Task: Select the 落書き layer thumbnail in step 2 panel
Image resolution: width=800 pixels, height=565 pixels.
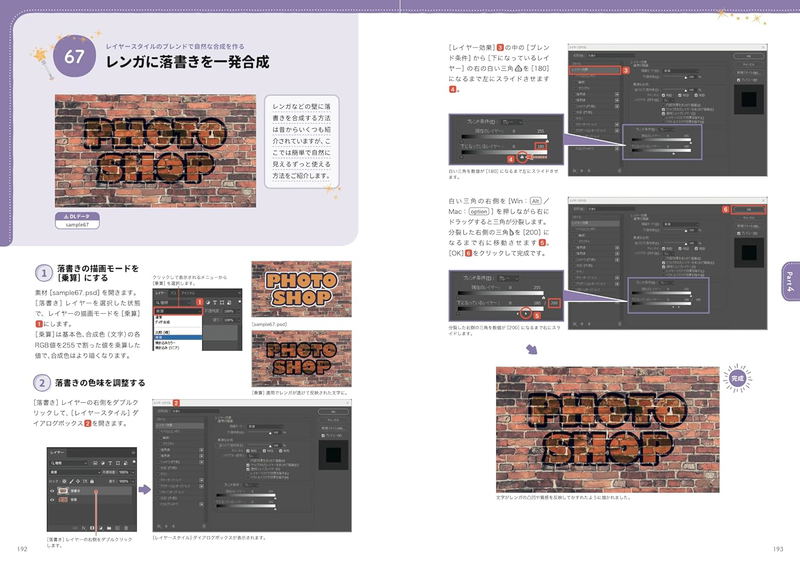Action: coord(63,491)
